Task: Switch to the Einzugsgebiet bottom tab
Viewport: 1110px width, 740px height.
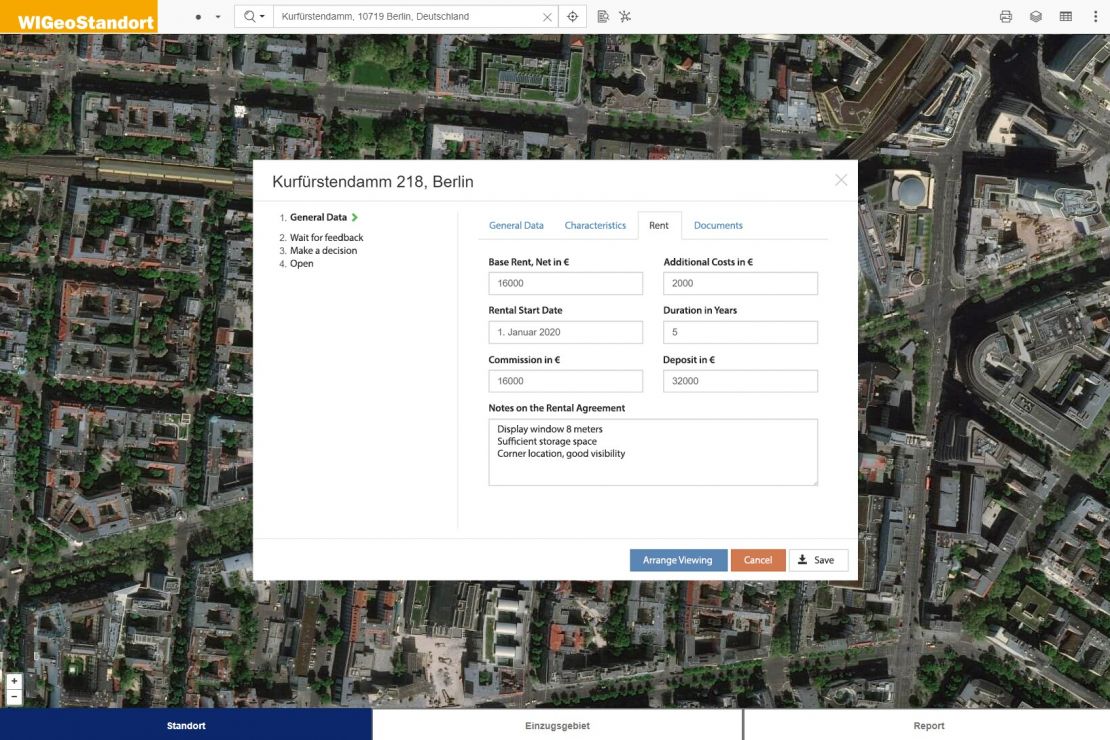Action: [x=557, y=725]
